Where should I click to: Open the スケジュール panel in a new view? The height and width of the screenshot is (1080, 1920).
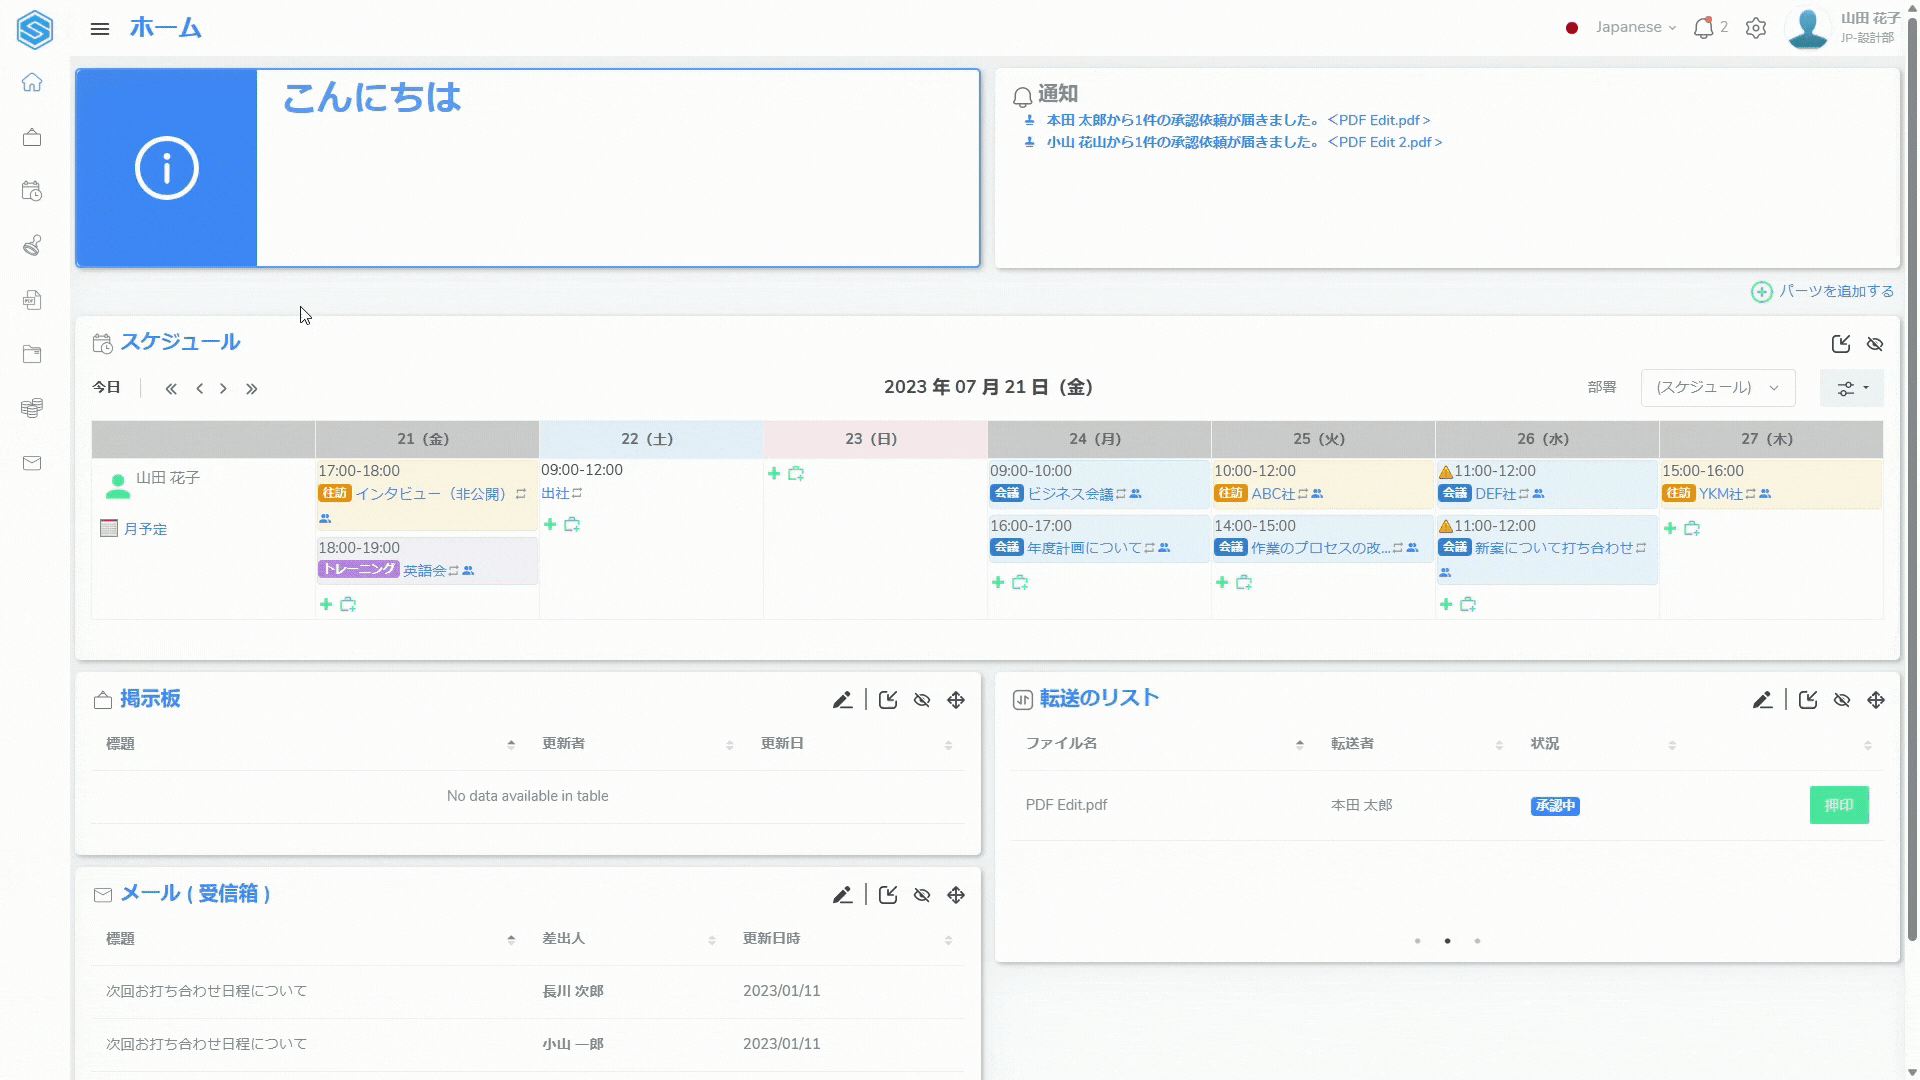pyautogui.click(x=1841, y=344)
